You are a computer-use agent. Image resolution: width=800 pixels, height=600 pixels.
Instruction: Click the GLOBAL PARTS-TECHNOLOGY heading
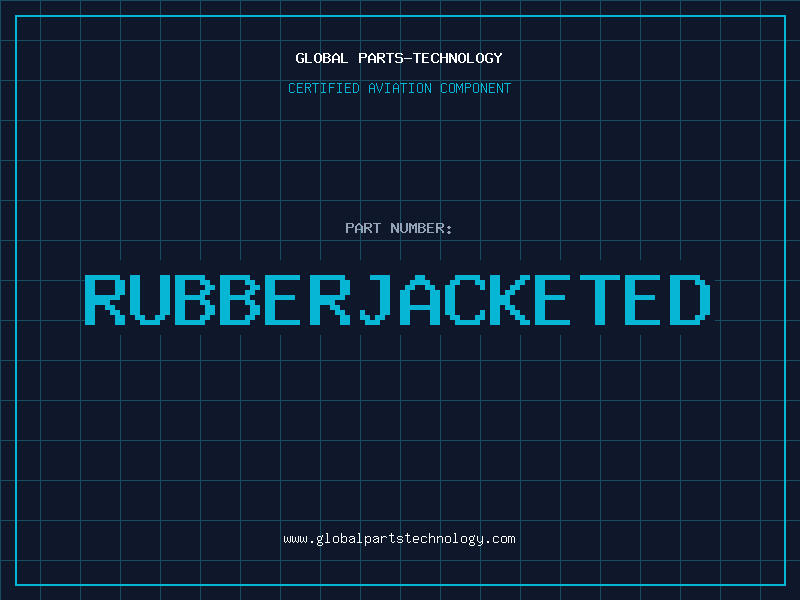399,58
